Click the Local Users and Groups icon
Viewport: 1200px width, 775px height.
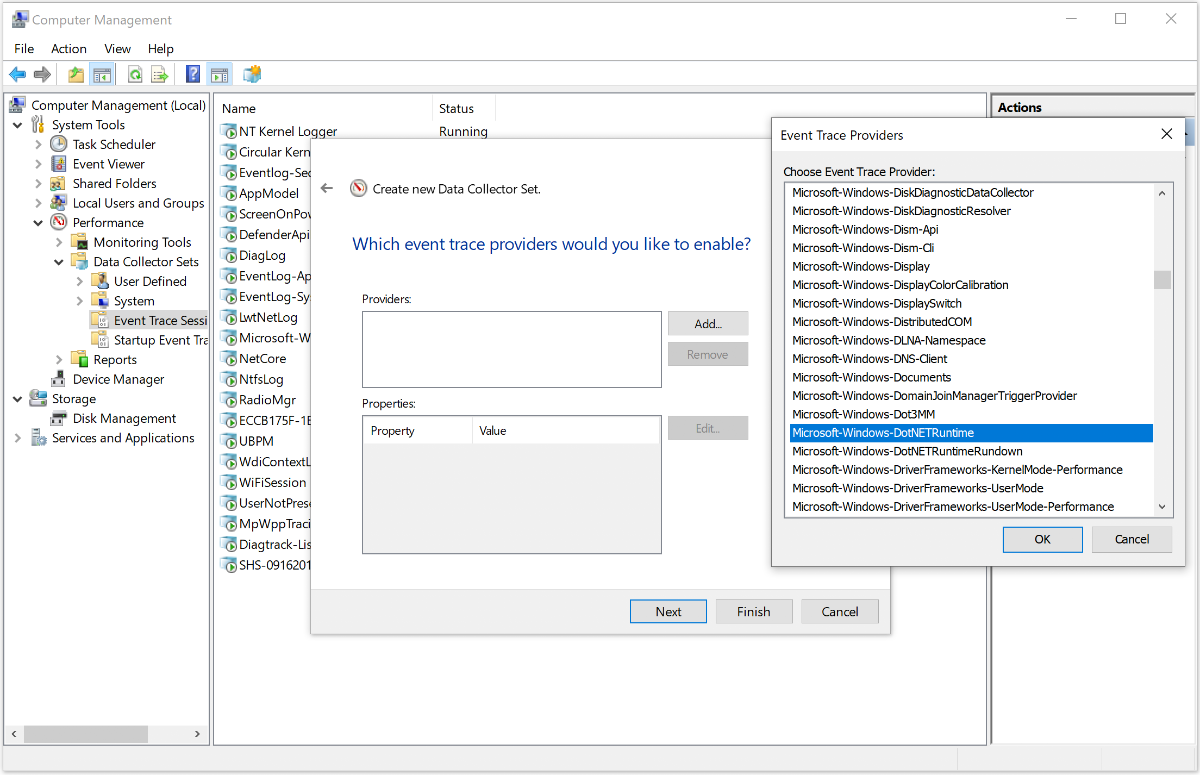coord(59,203)
